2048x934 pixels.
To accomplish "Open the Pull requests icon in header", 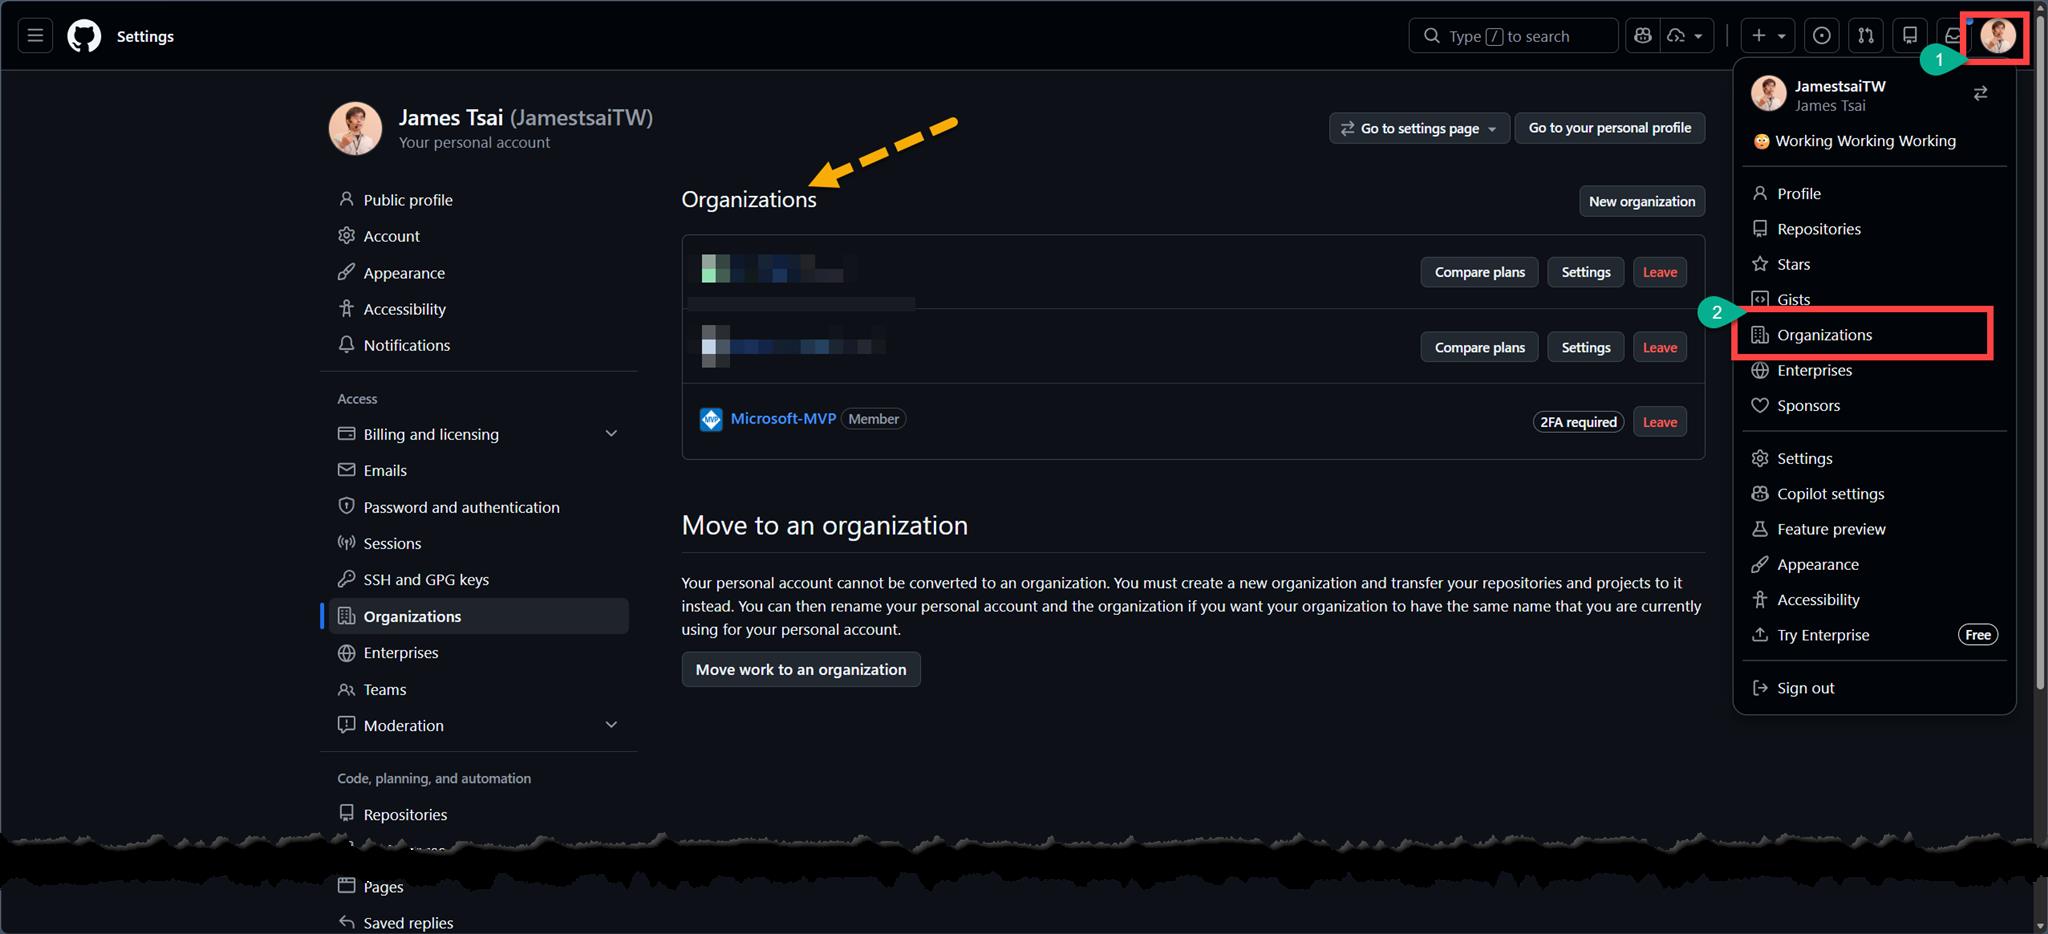I will (x=1866, y=36).
